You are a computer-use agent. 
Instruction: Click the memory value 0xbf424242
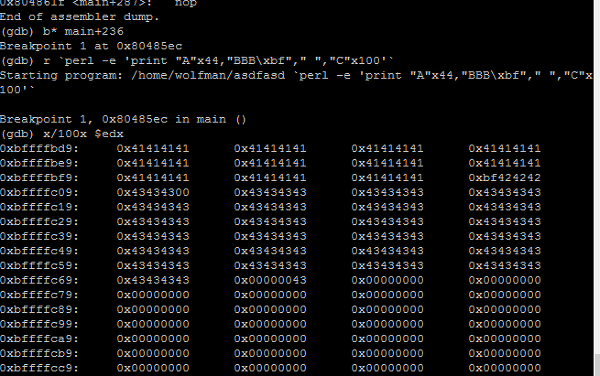point(505,178)
